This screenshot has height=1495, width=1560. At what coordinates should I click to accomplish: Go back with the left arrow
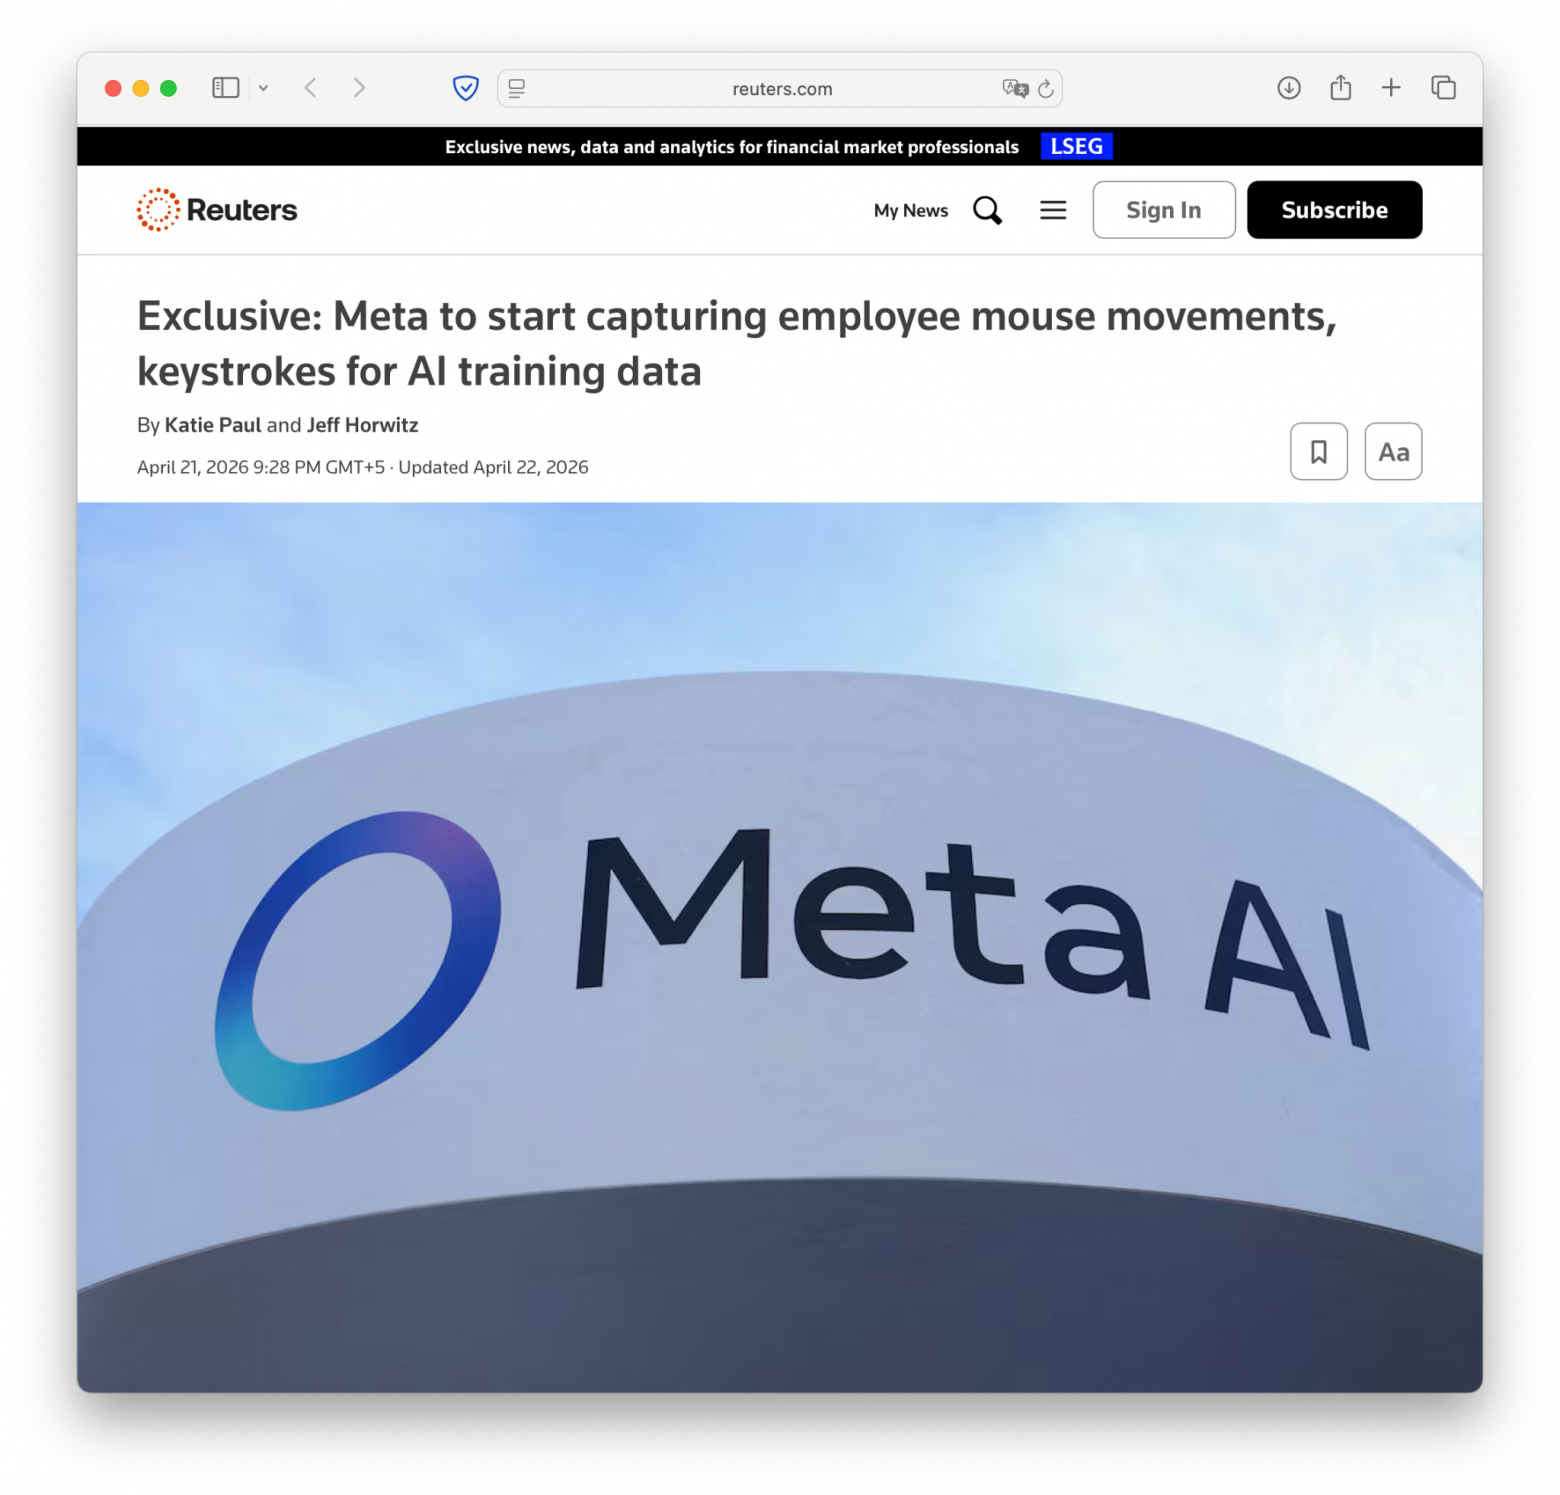coord(311,88)
